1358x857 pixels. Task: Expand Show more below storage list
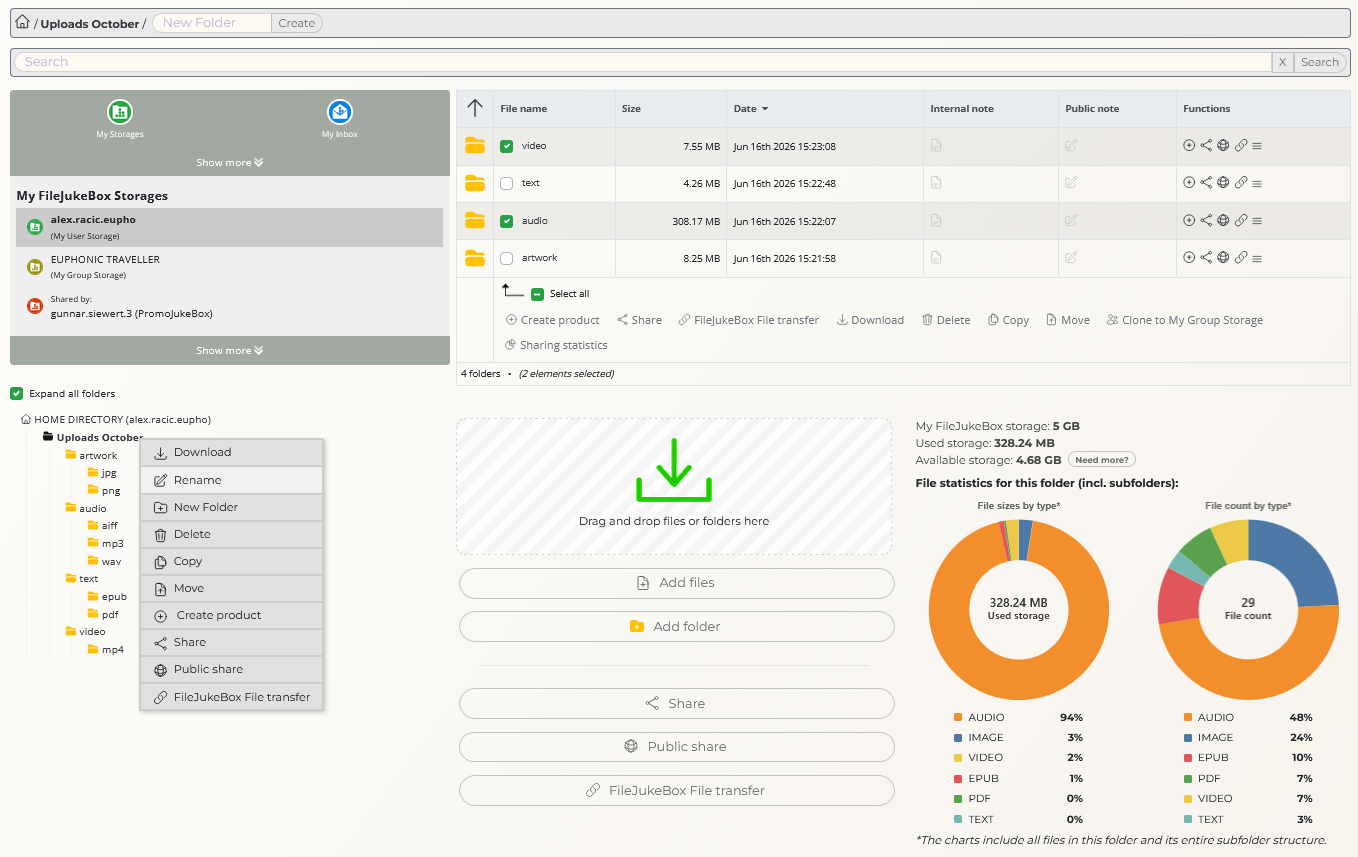pyautogui.click(x=230, y=350)
